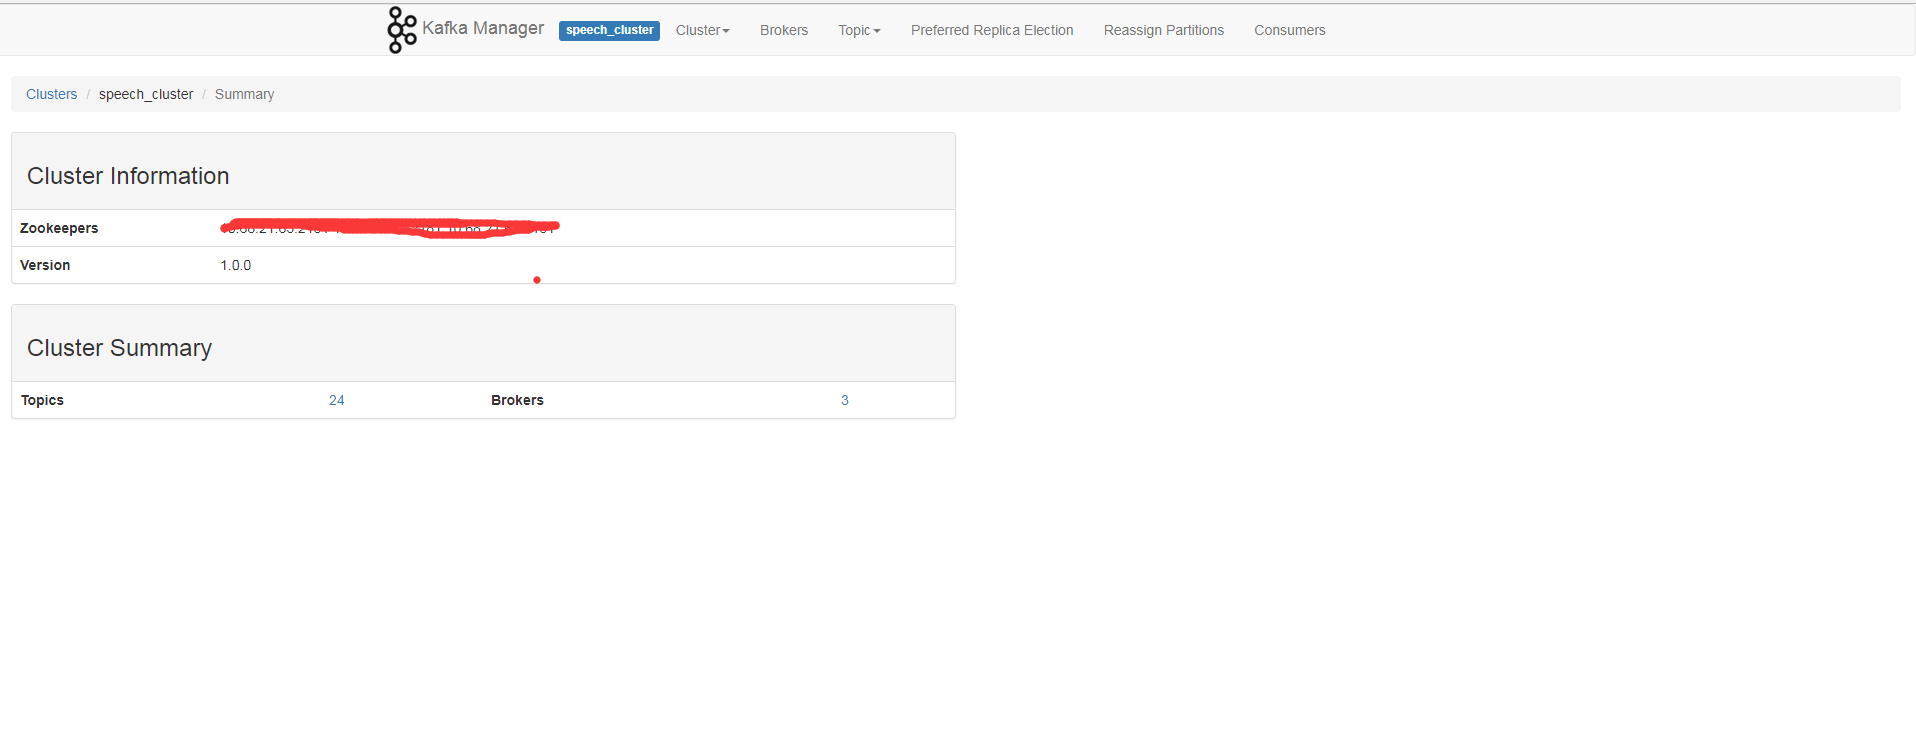Expand the Topic dropdown menu
The height and width of the screenshot is (738, 1916).
[x=859, y=30]
